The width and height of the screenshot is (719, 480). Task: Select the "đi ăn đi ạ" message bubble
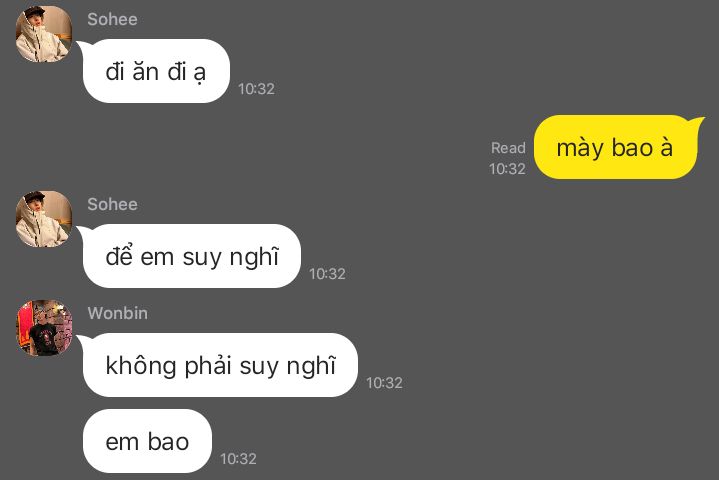coord(156,71)
